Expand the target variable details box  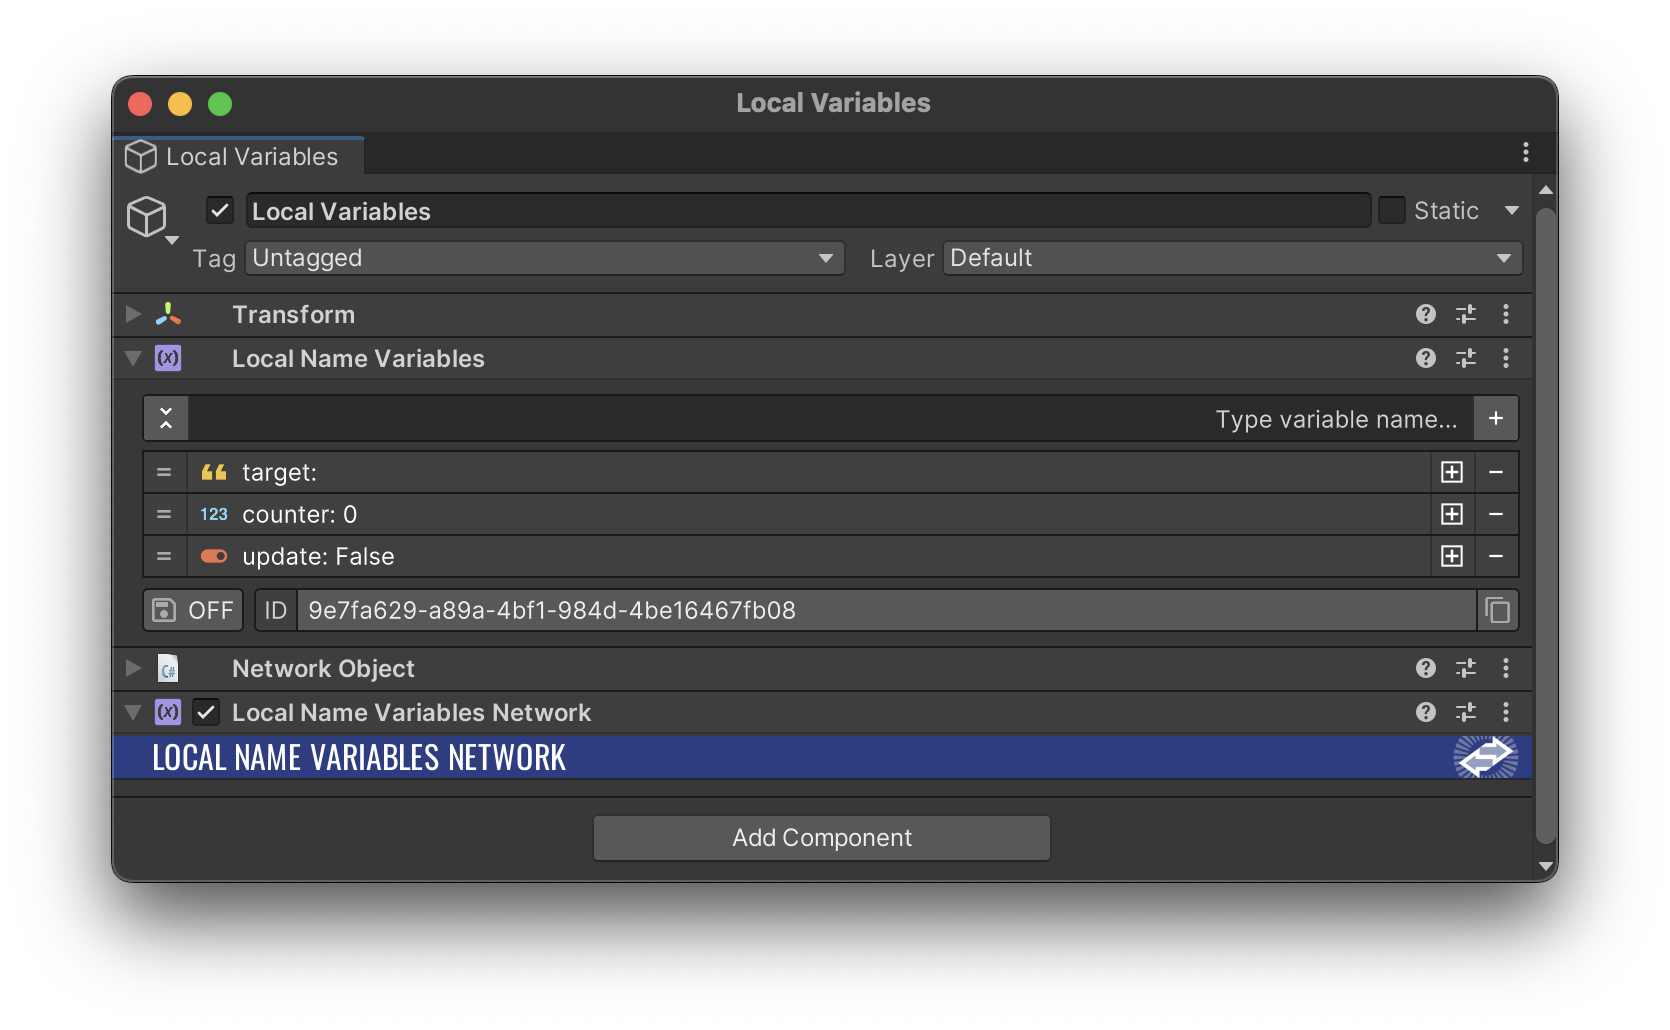point(1452,472)
